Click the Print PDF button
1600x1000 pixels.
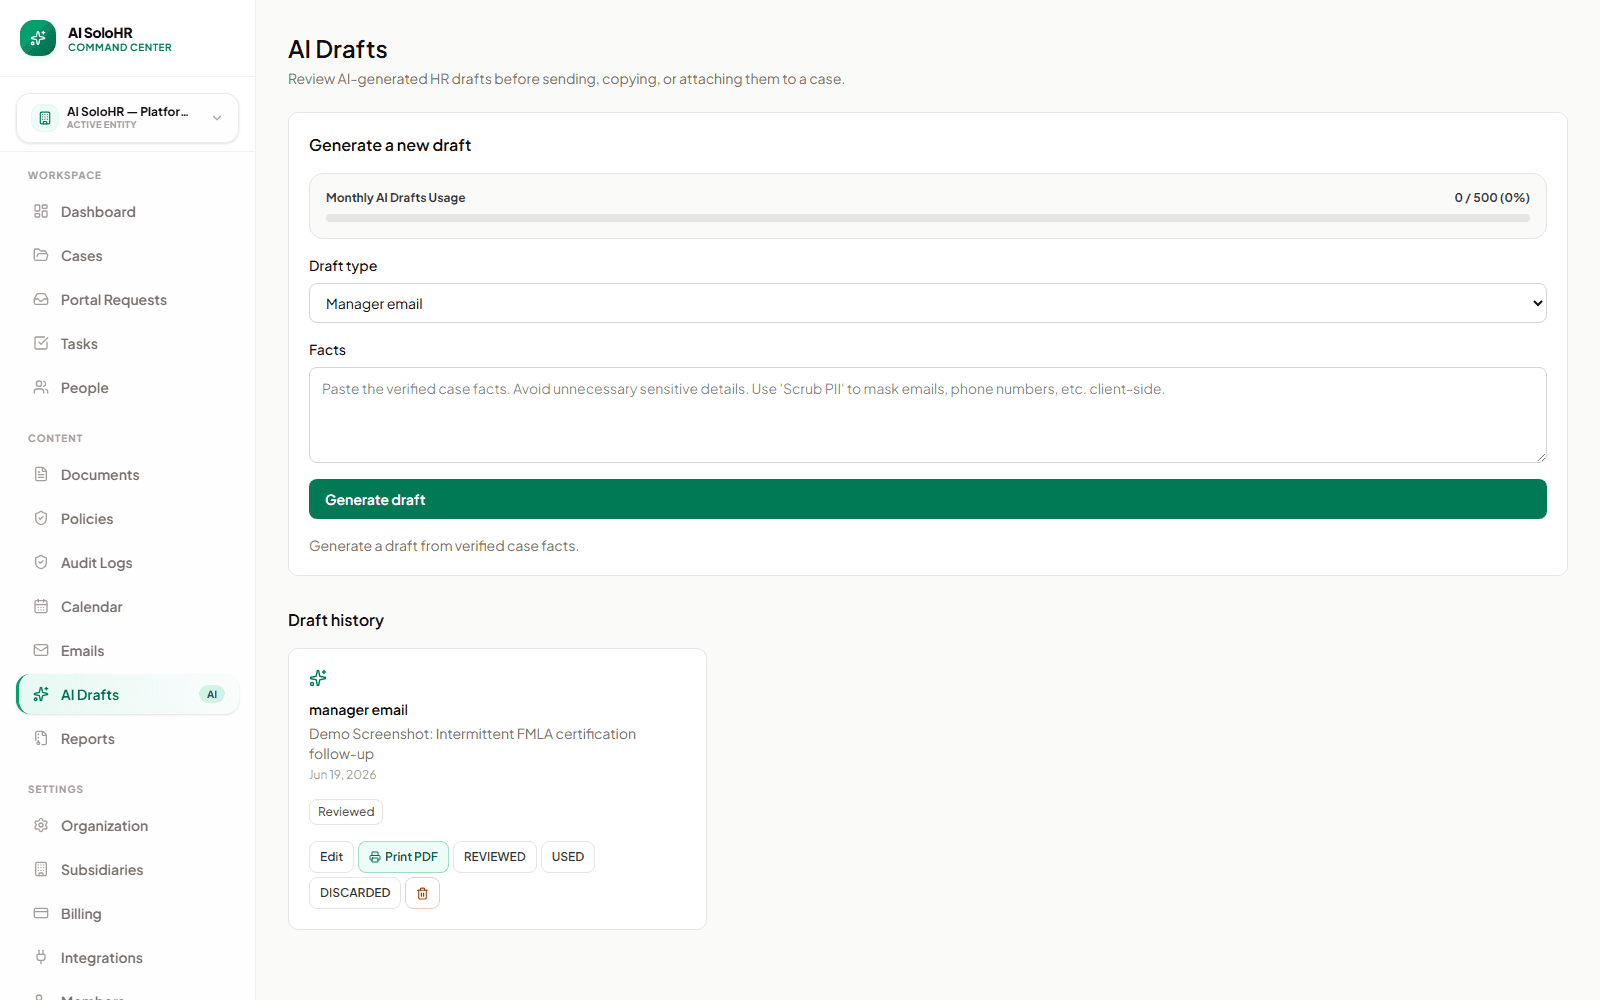coord(403,857)
